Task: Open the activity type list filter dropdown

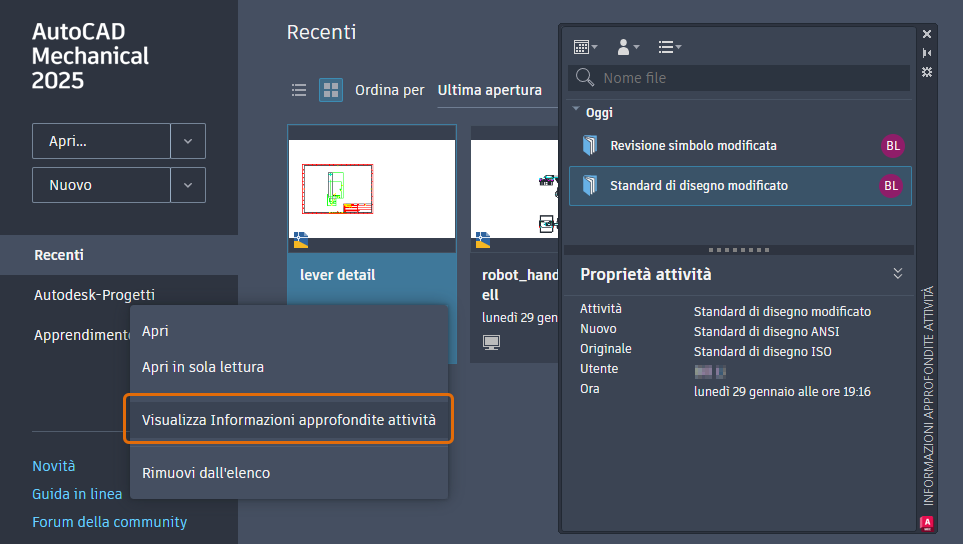Action: tap(669, 47)
